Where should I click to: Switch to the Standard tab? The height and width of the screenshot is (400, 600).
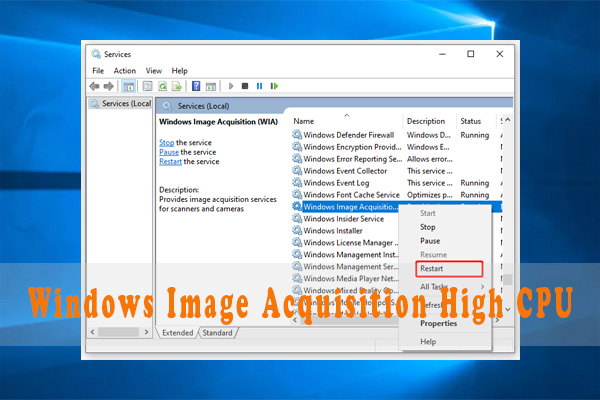click(x=217, y=333)
